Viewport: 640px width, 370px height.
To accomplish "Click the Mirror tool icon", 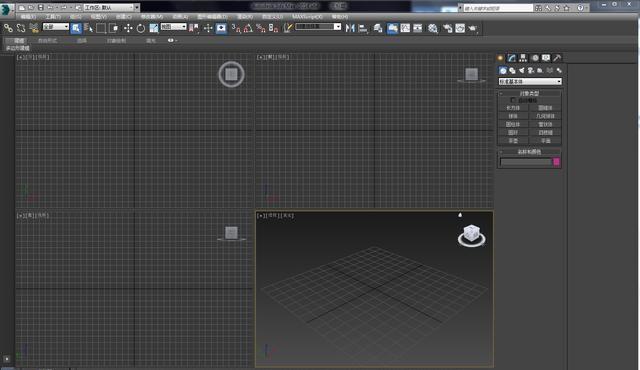I will point(350,28).
